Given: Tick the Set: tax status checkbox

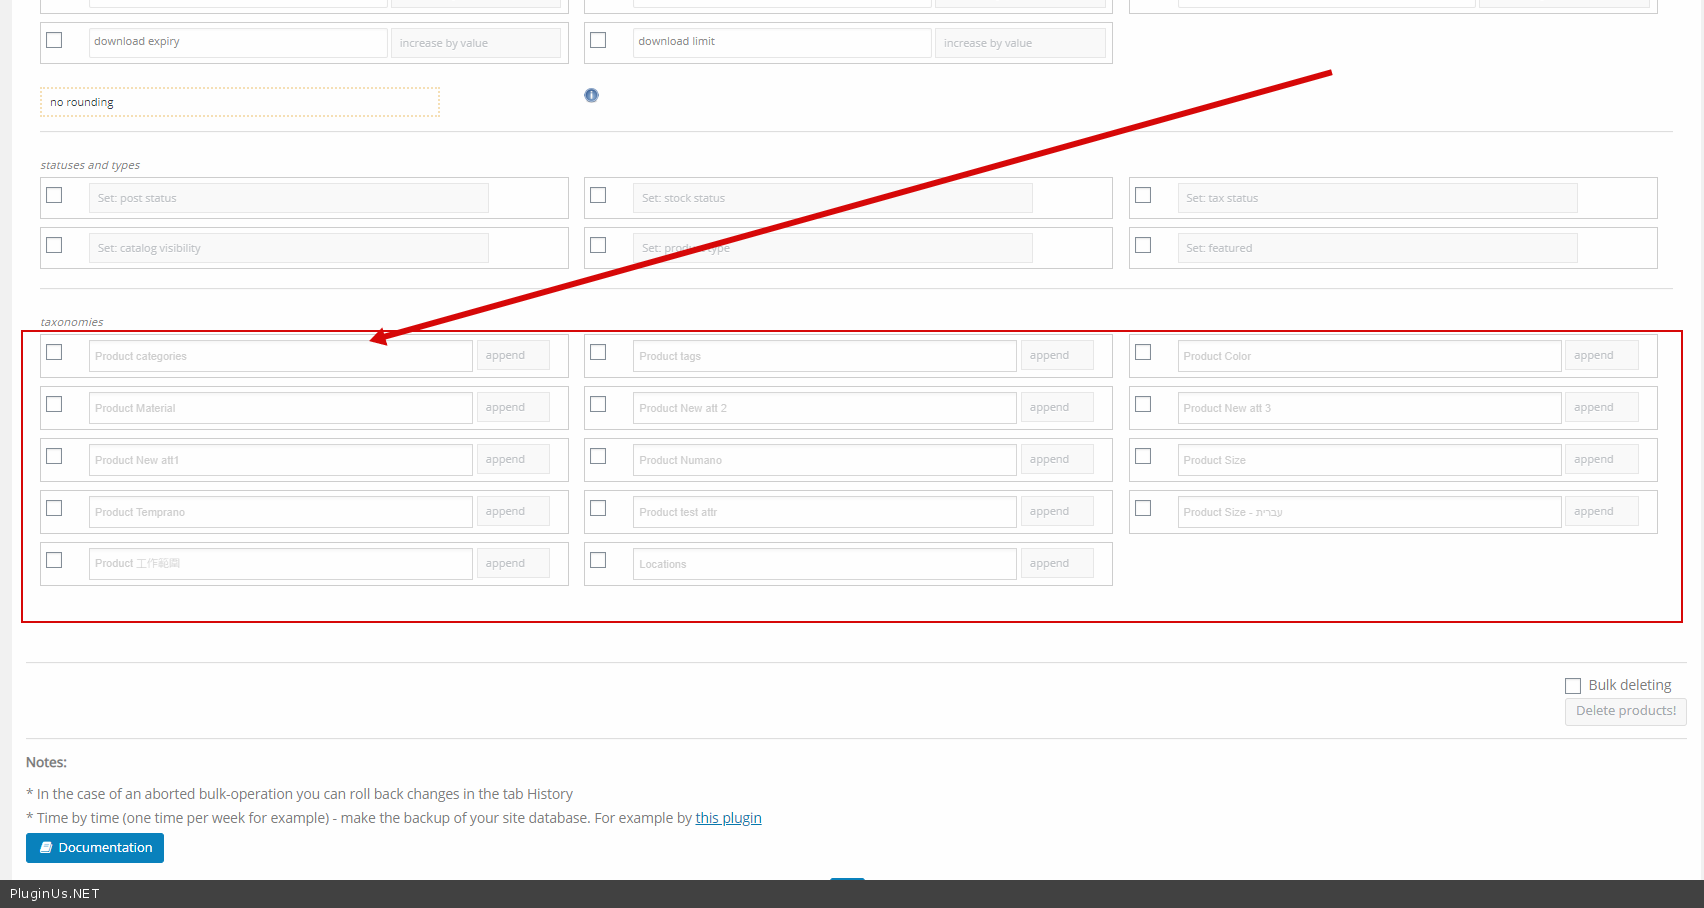Looking at the screenshot, I should [1143, 195].
